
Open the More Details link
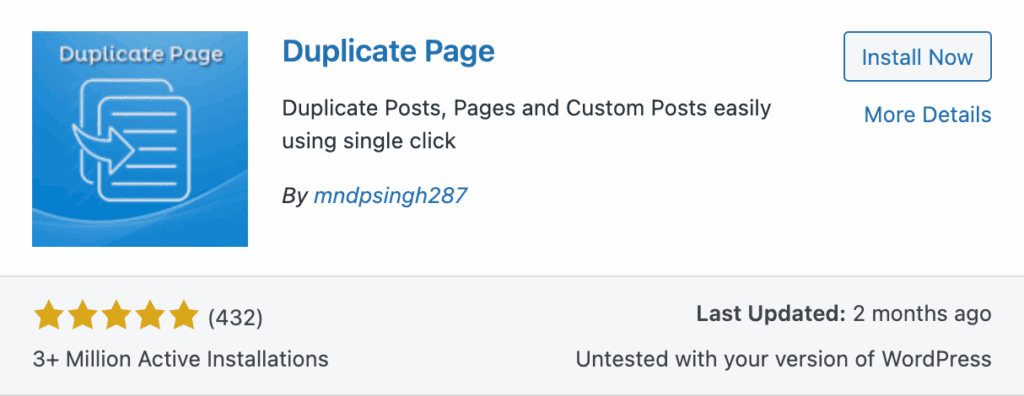(x=927, y=115)
